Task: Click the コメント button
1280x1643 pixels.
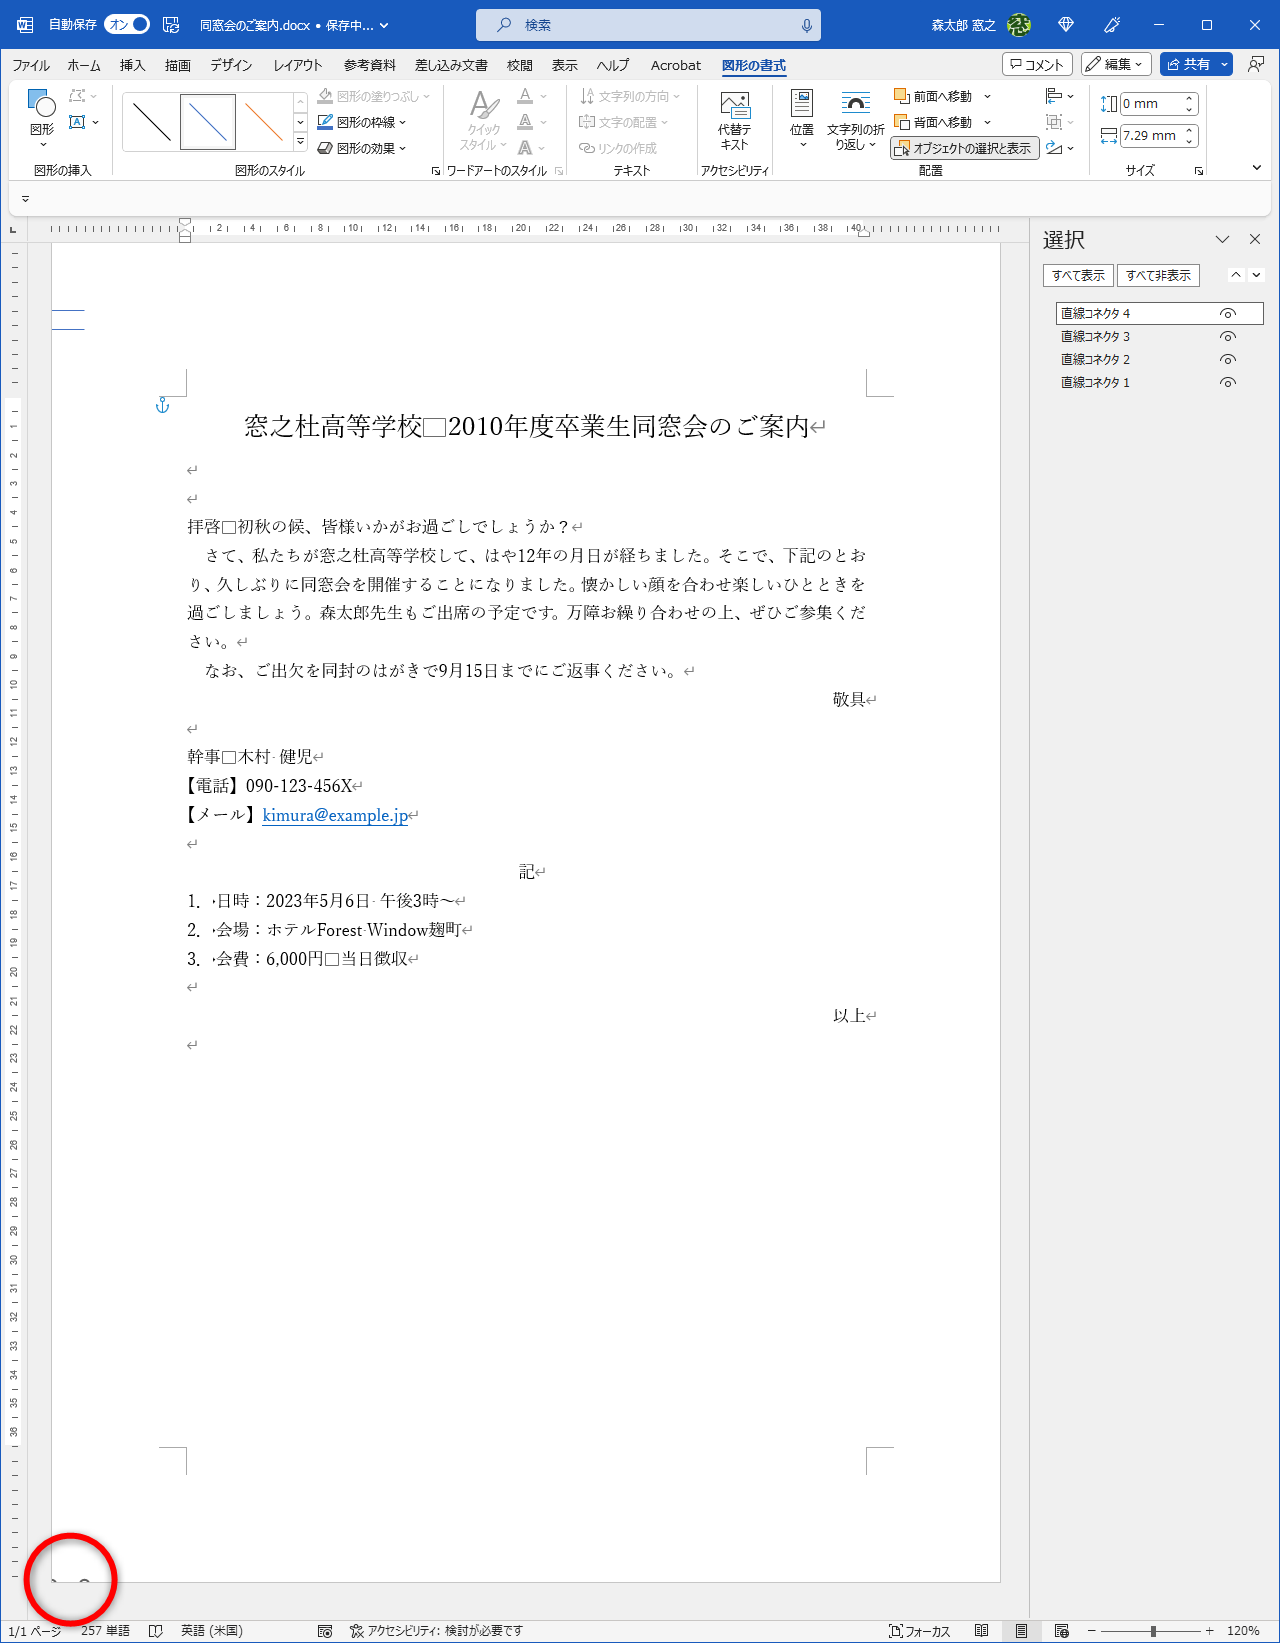Action: coord(1037,64)
